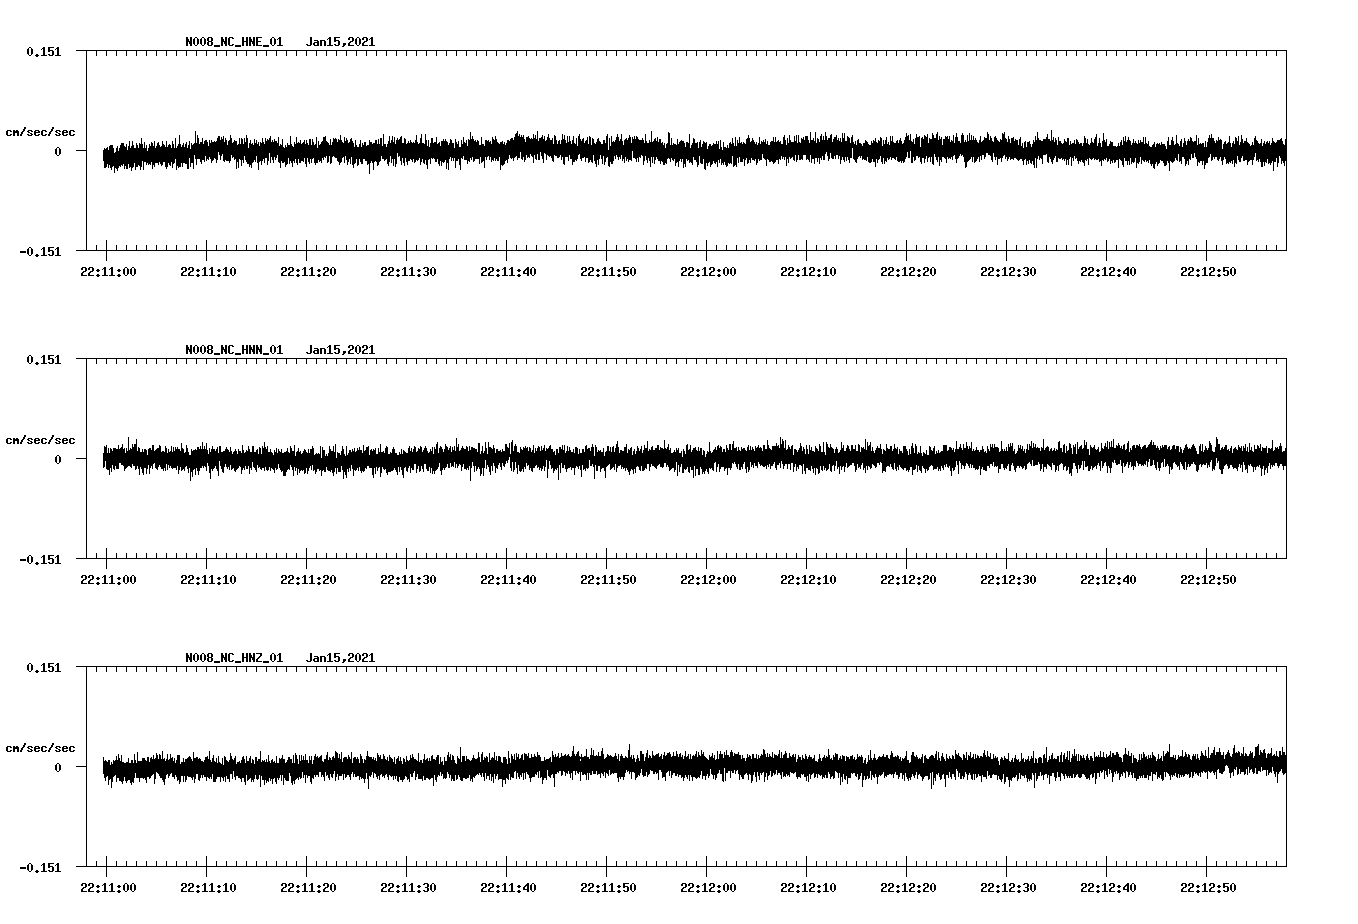Click the cm/sec/sec unit label on middle plot
This screenshot has width=1358, height=924.
[x=41, y=439]
